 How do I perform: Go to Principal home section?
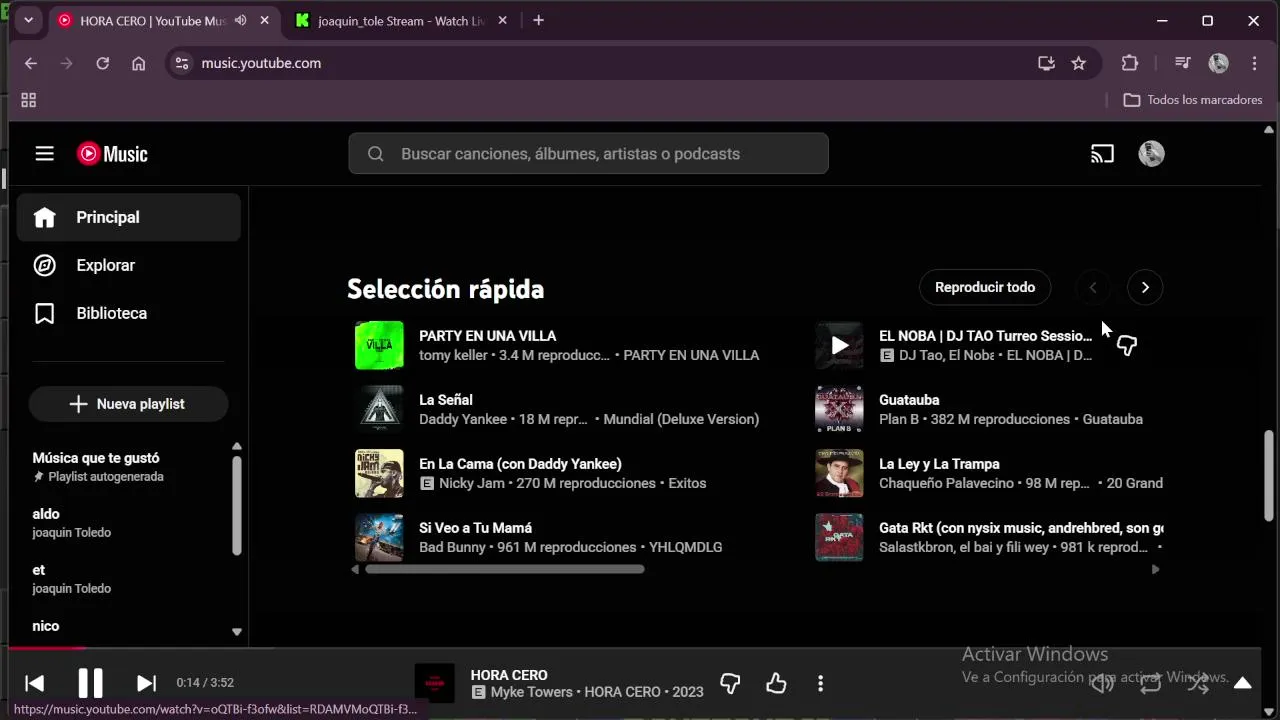pos(129,217)
